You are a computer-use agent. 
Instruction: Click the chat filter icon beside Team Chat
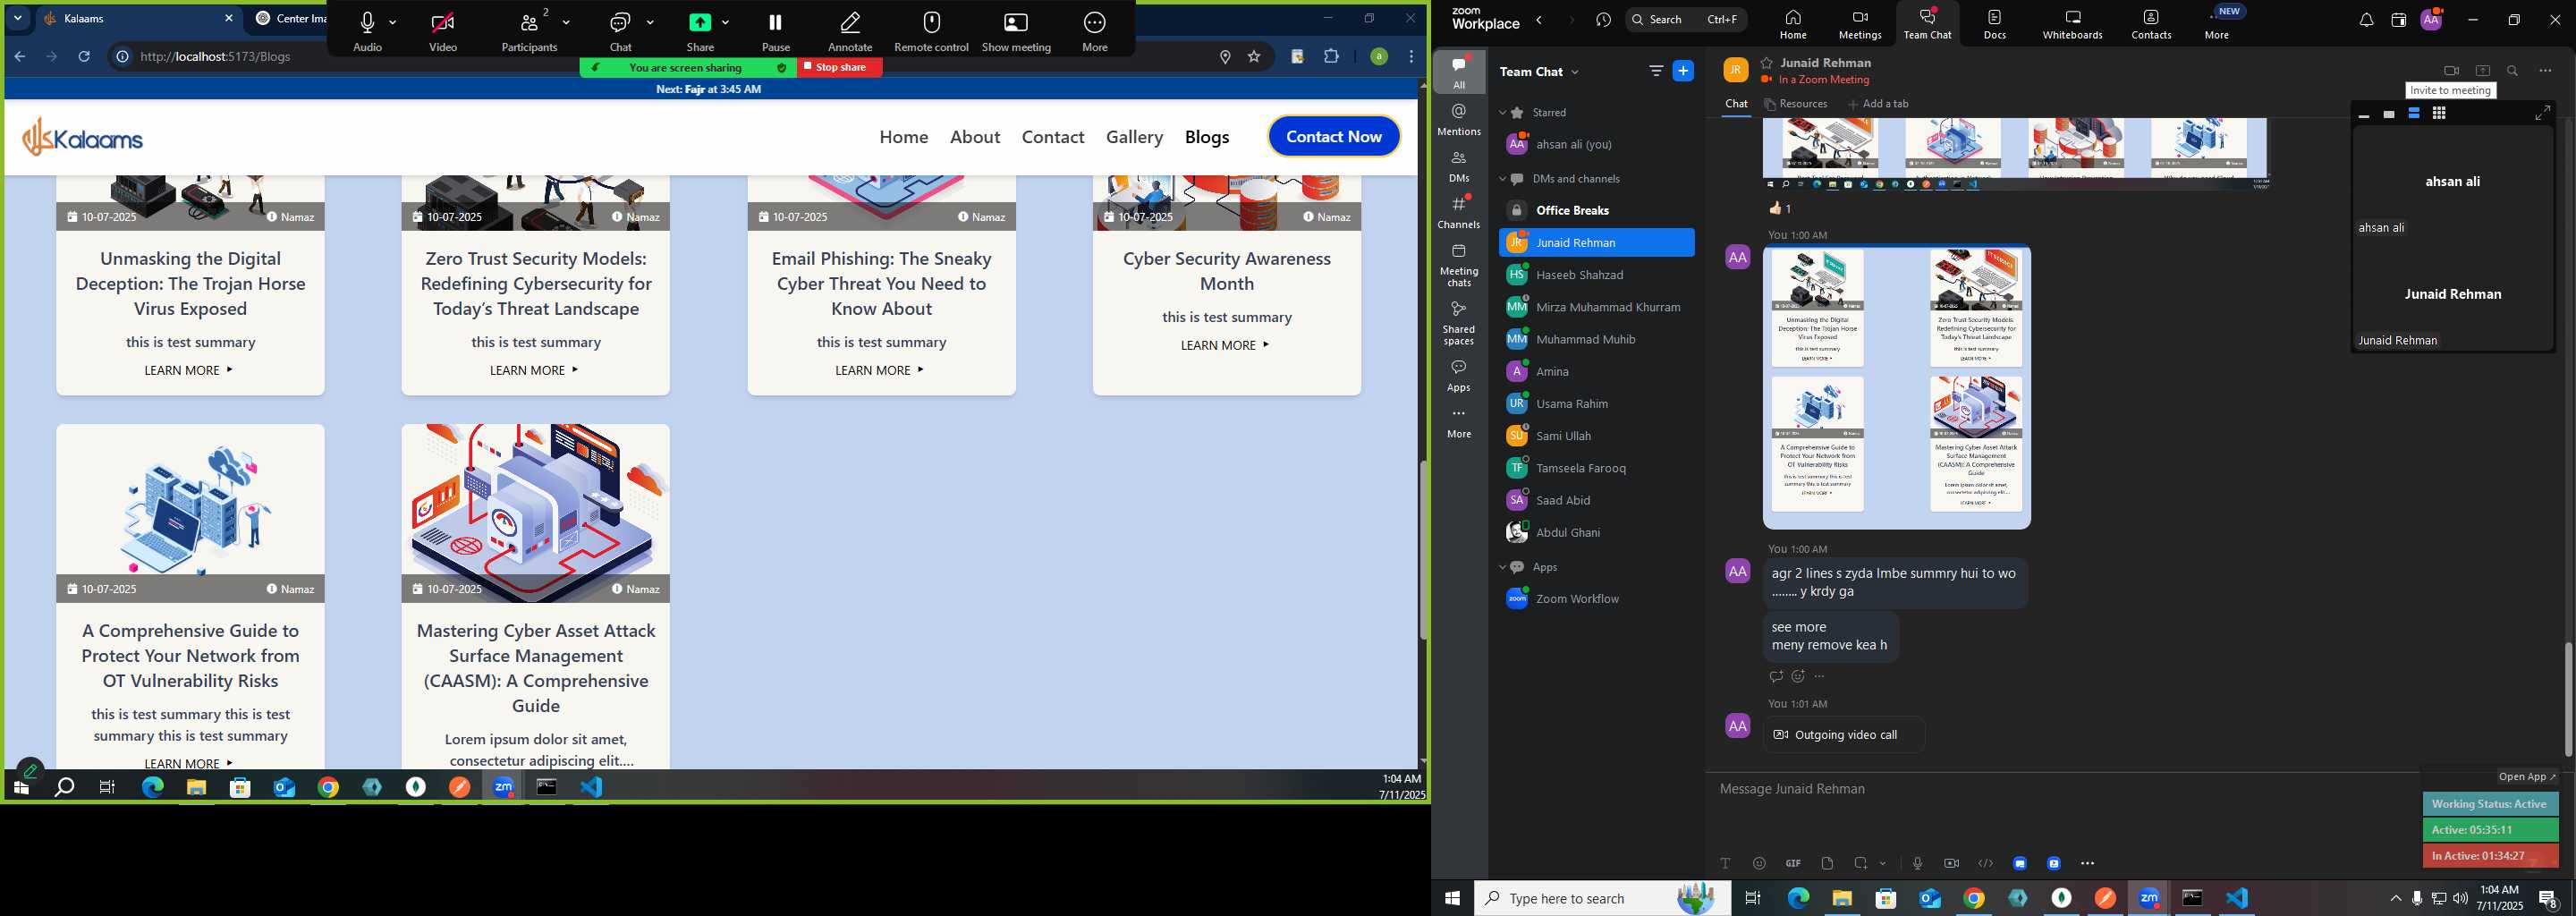1656,71
